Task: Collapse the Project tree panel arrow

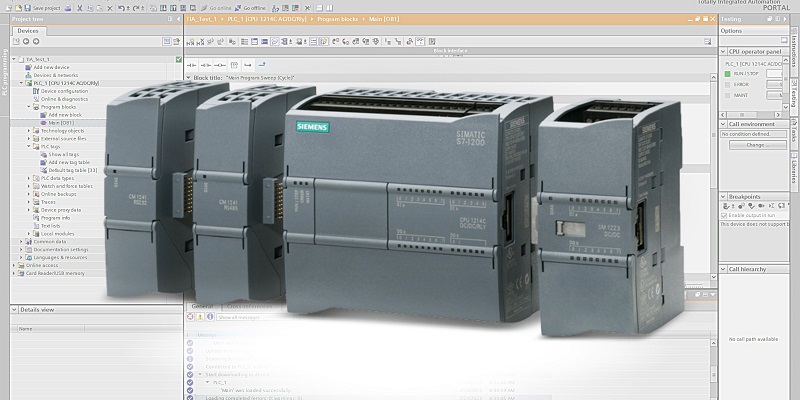Action: click(x=179, y=19)
